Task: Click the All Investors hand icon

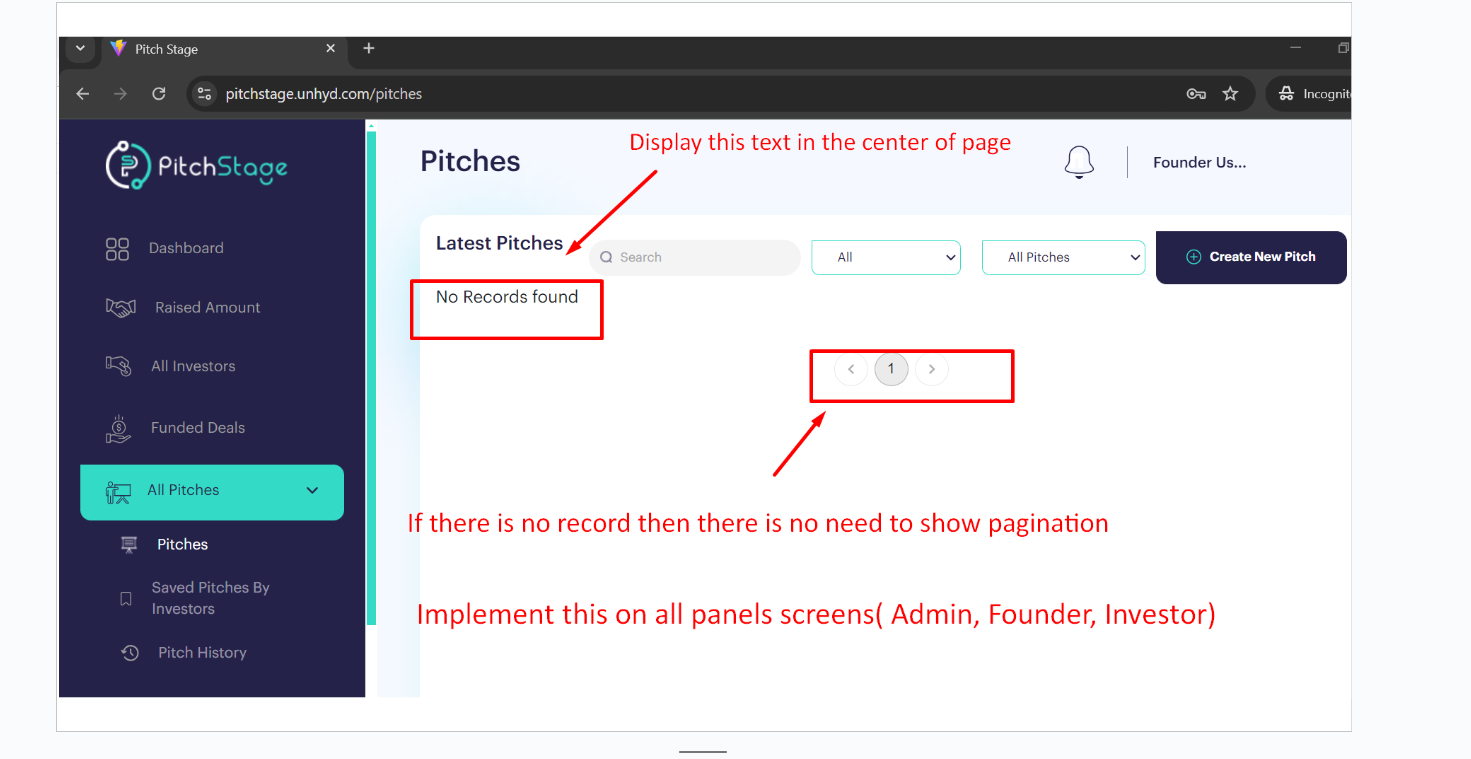Action: 118,366
